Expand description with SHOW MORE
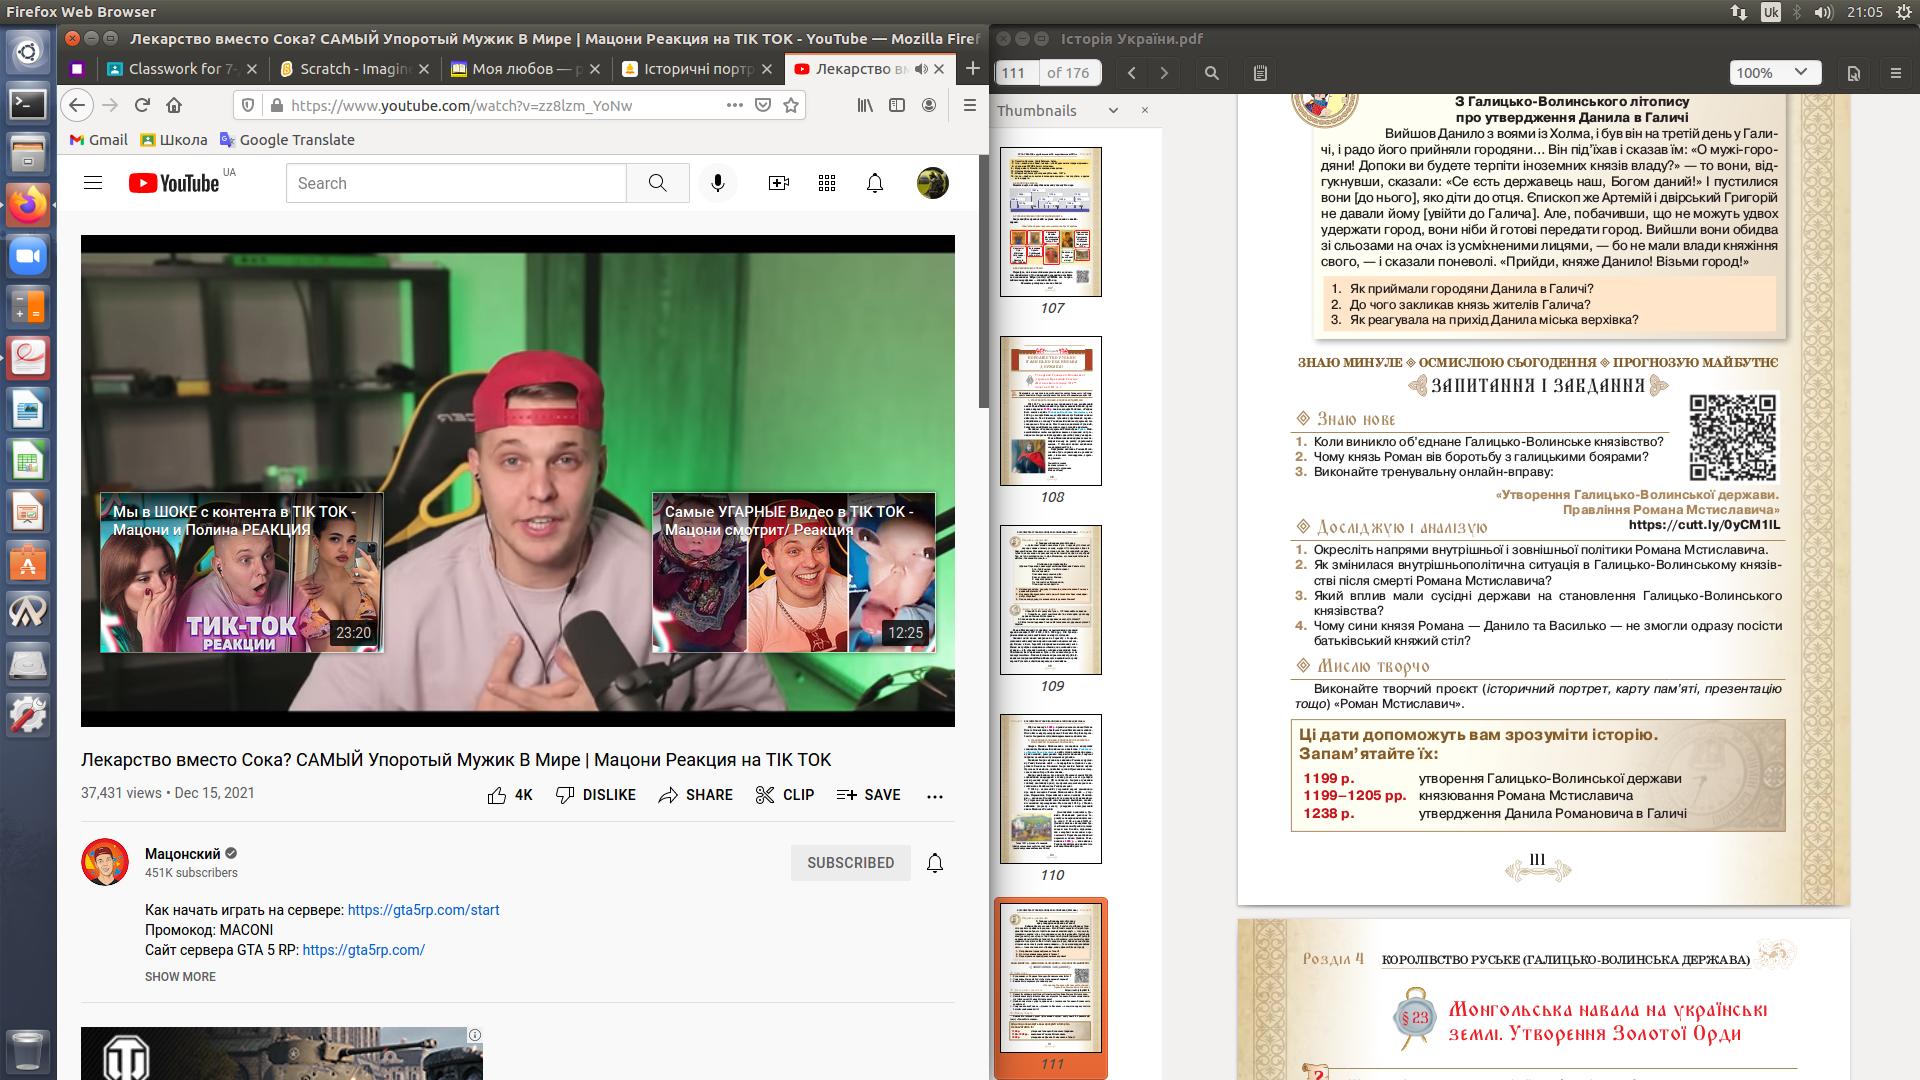The height and width of the screenshot is (1080, 1920). [180, 977]
